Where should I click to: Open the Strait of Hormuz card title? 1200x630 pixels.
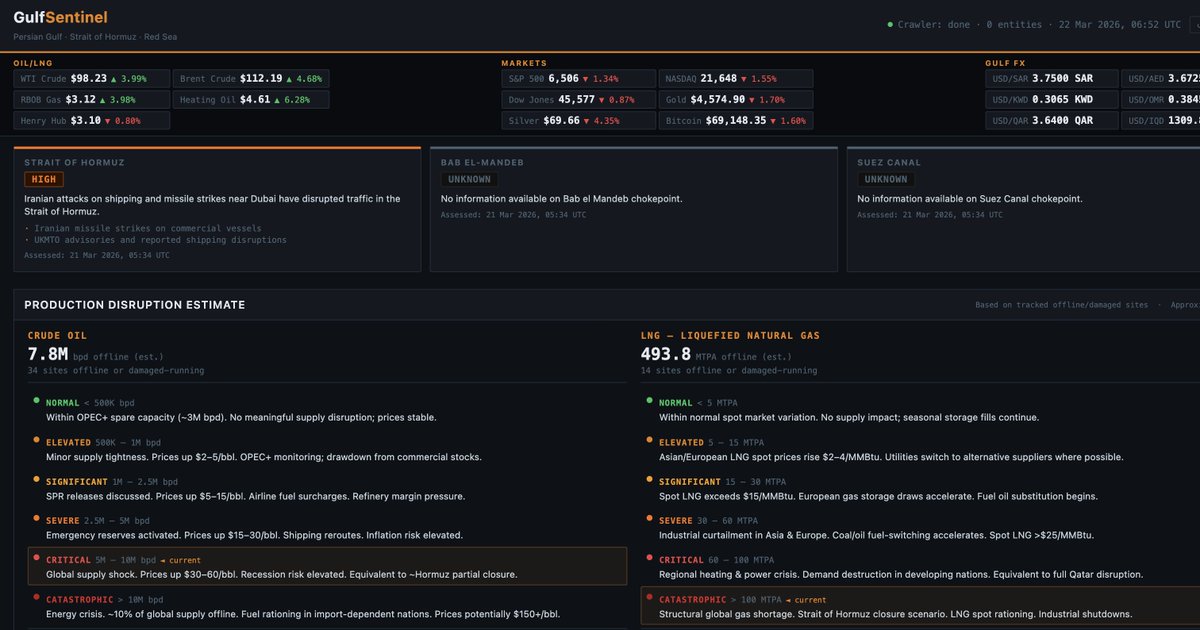[x=74, y=162]
